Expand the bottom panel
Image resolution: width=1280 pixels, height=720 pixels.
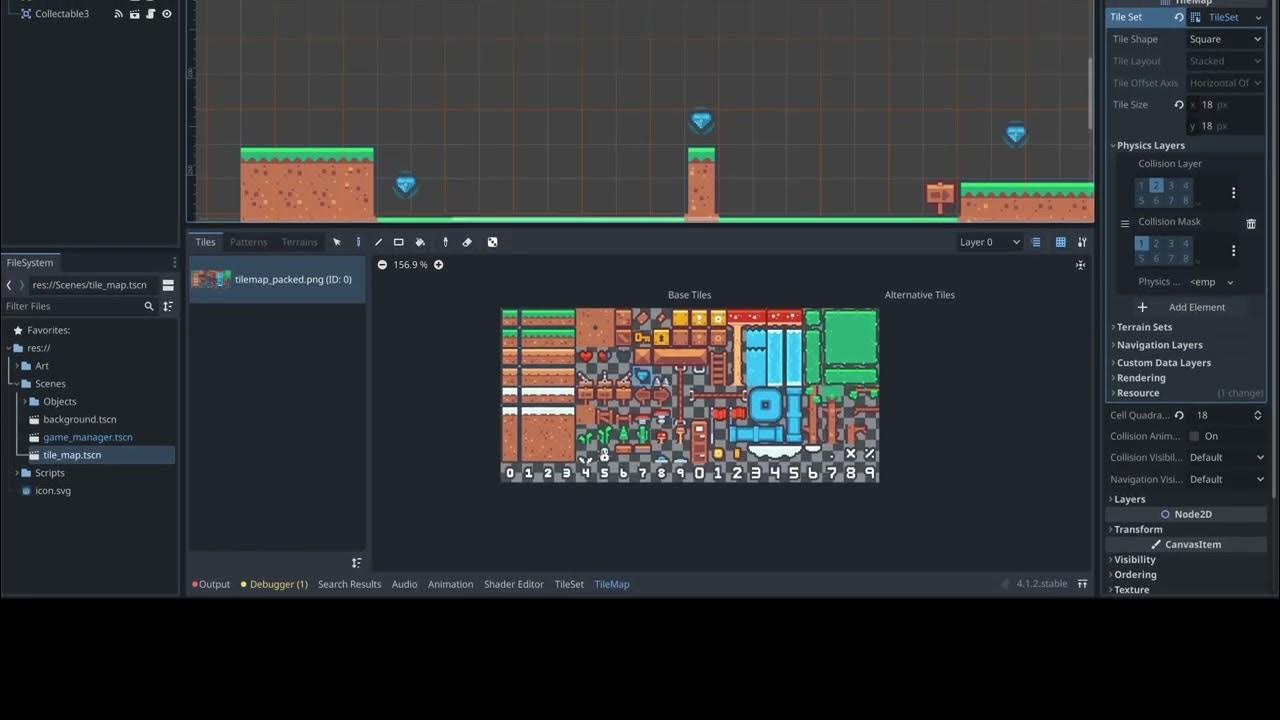click(1082, 584)
